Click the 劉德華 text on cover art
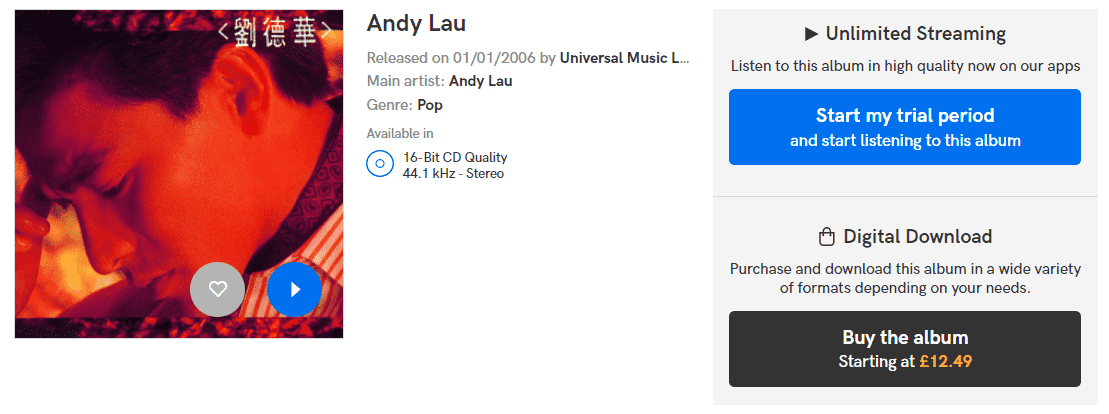Viewport: 1109px width, 414px height. click(274, 33)
